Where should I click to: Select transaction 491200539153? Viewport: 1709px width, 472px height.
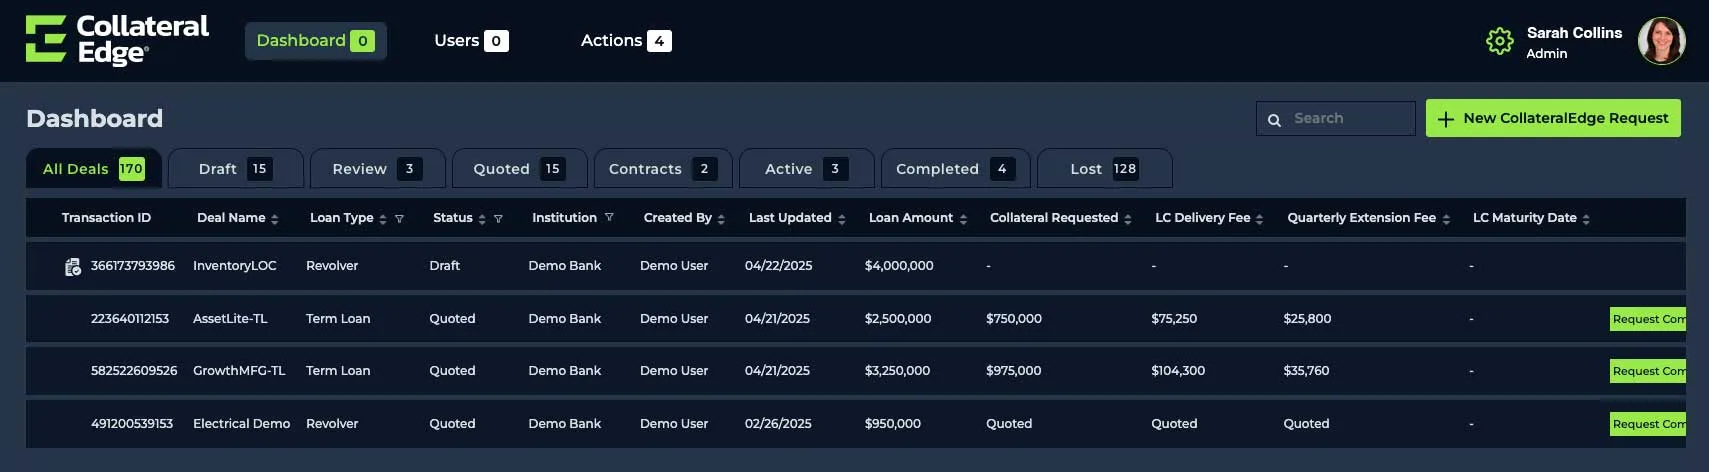click(132, 424)
